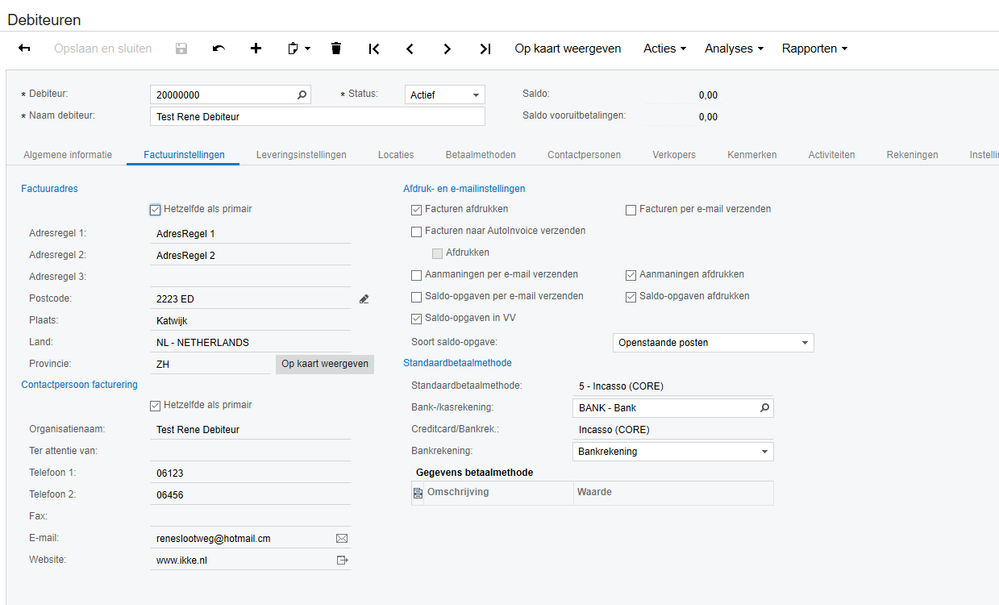Click the envelope icon beside E-mail
The image size is (999, 605).
pyautogui.click(x=342, y=538)
